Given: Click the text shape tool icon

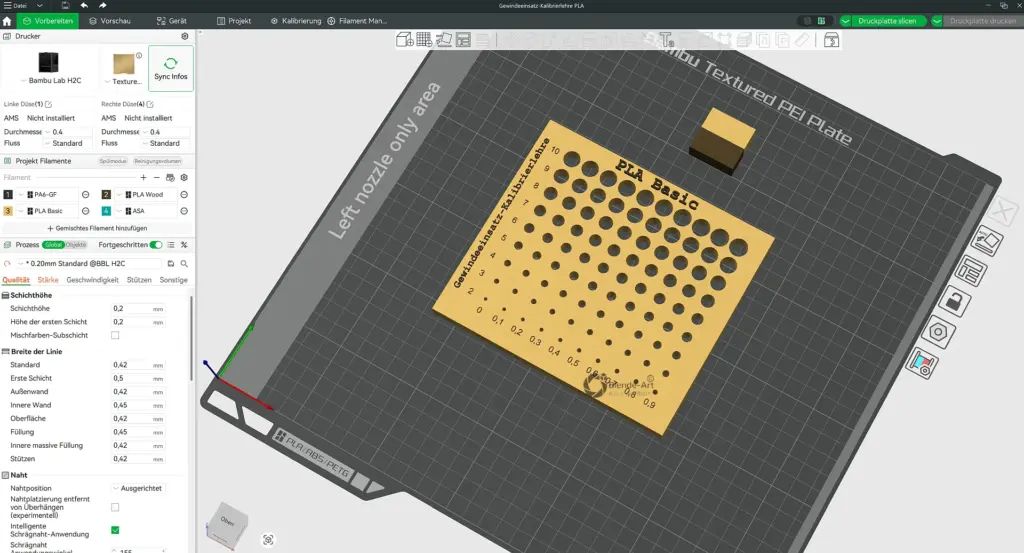Looking at the screenshot, I should [x=665, y=40].
